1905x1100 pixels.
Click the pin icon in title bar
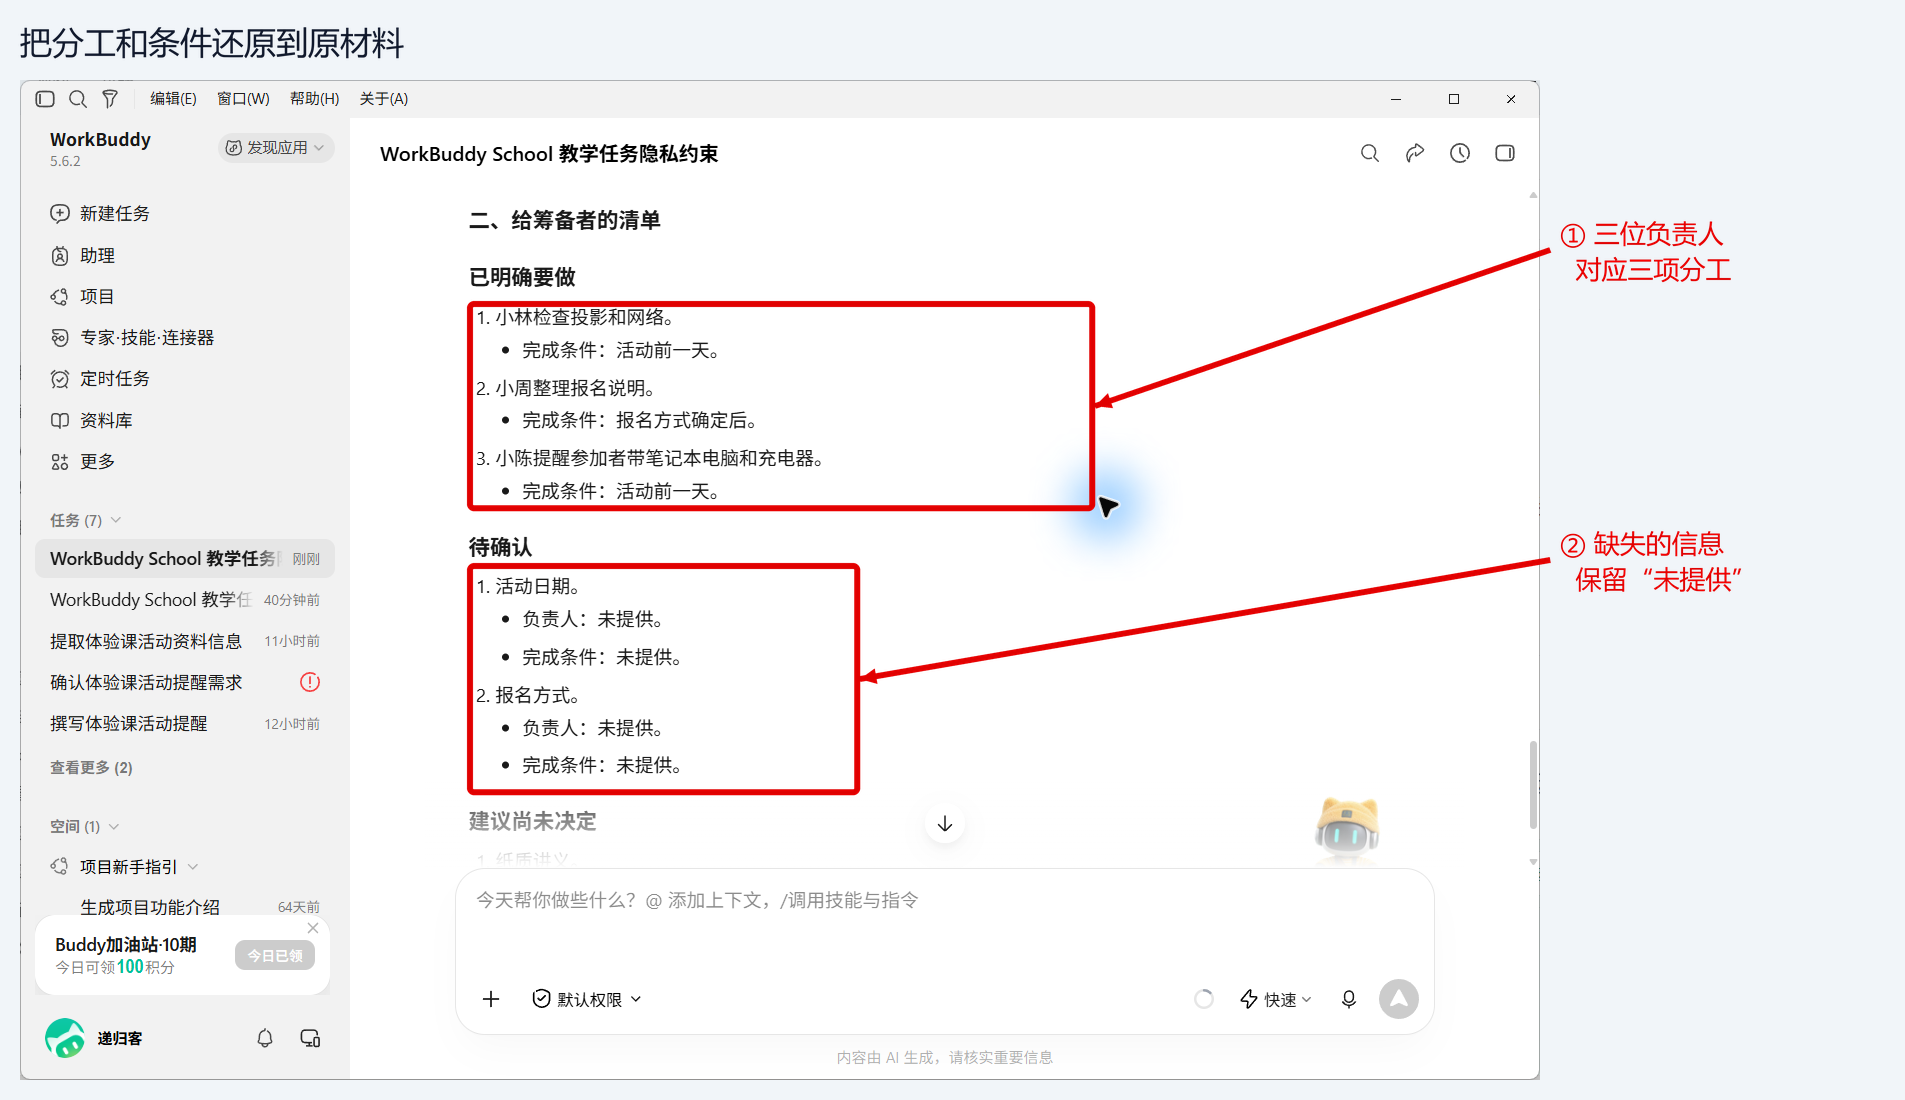click(x=110, y=99)
